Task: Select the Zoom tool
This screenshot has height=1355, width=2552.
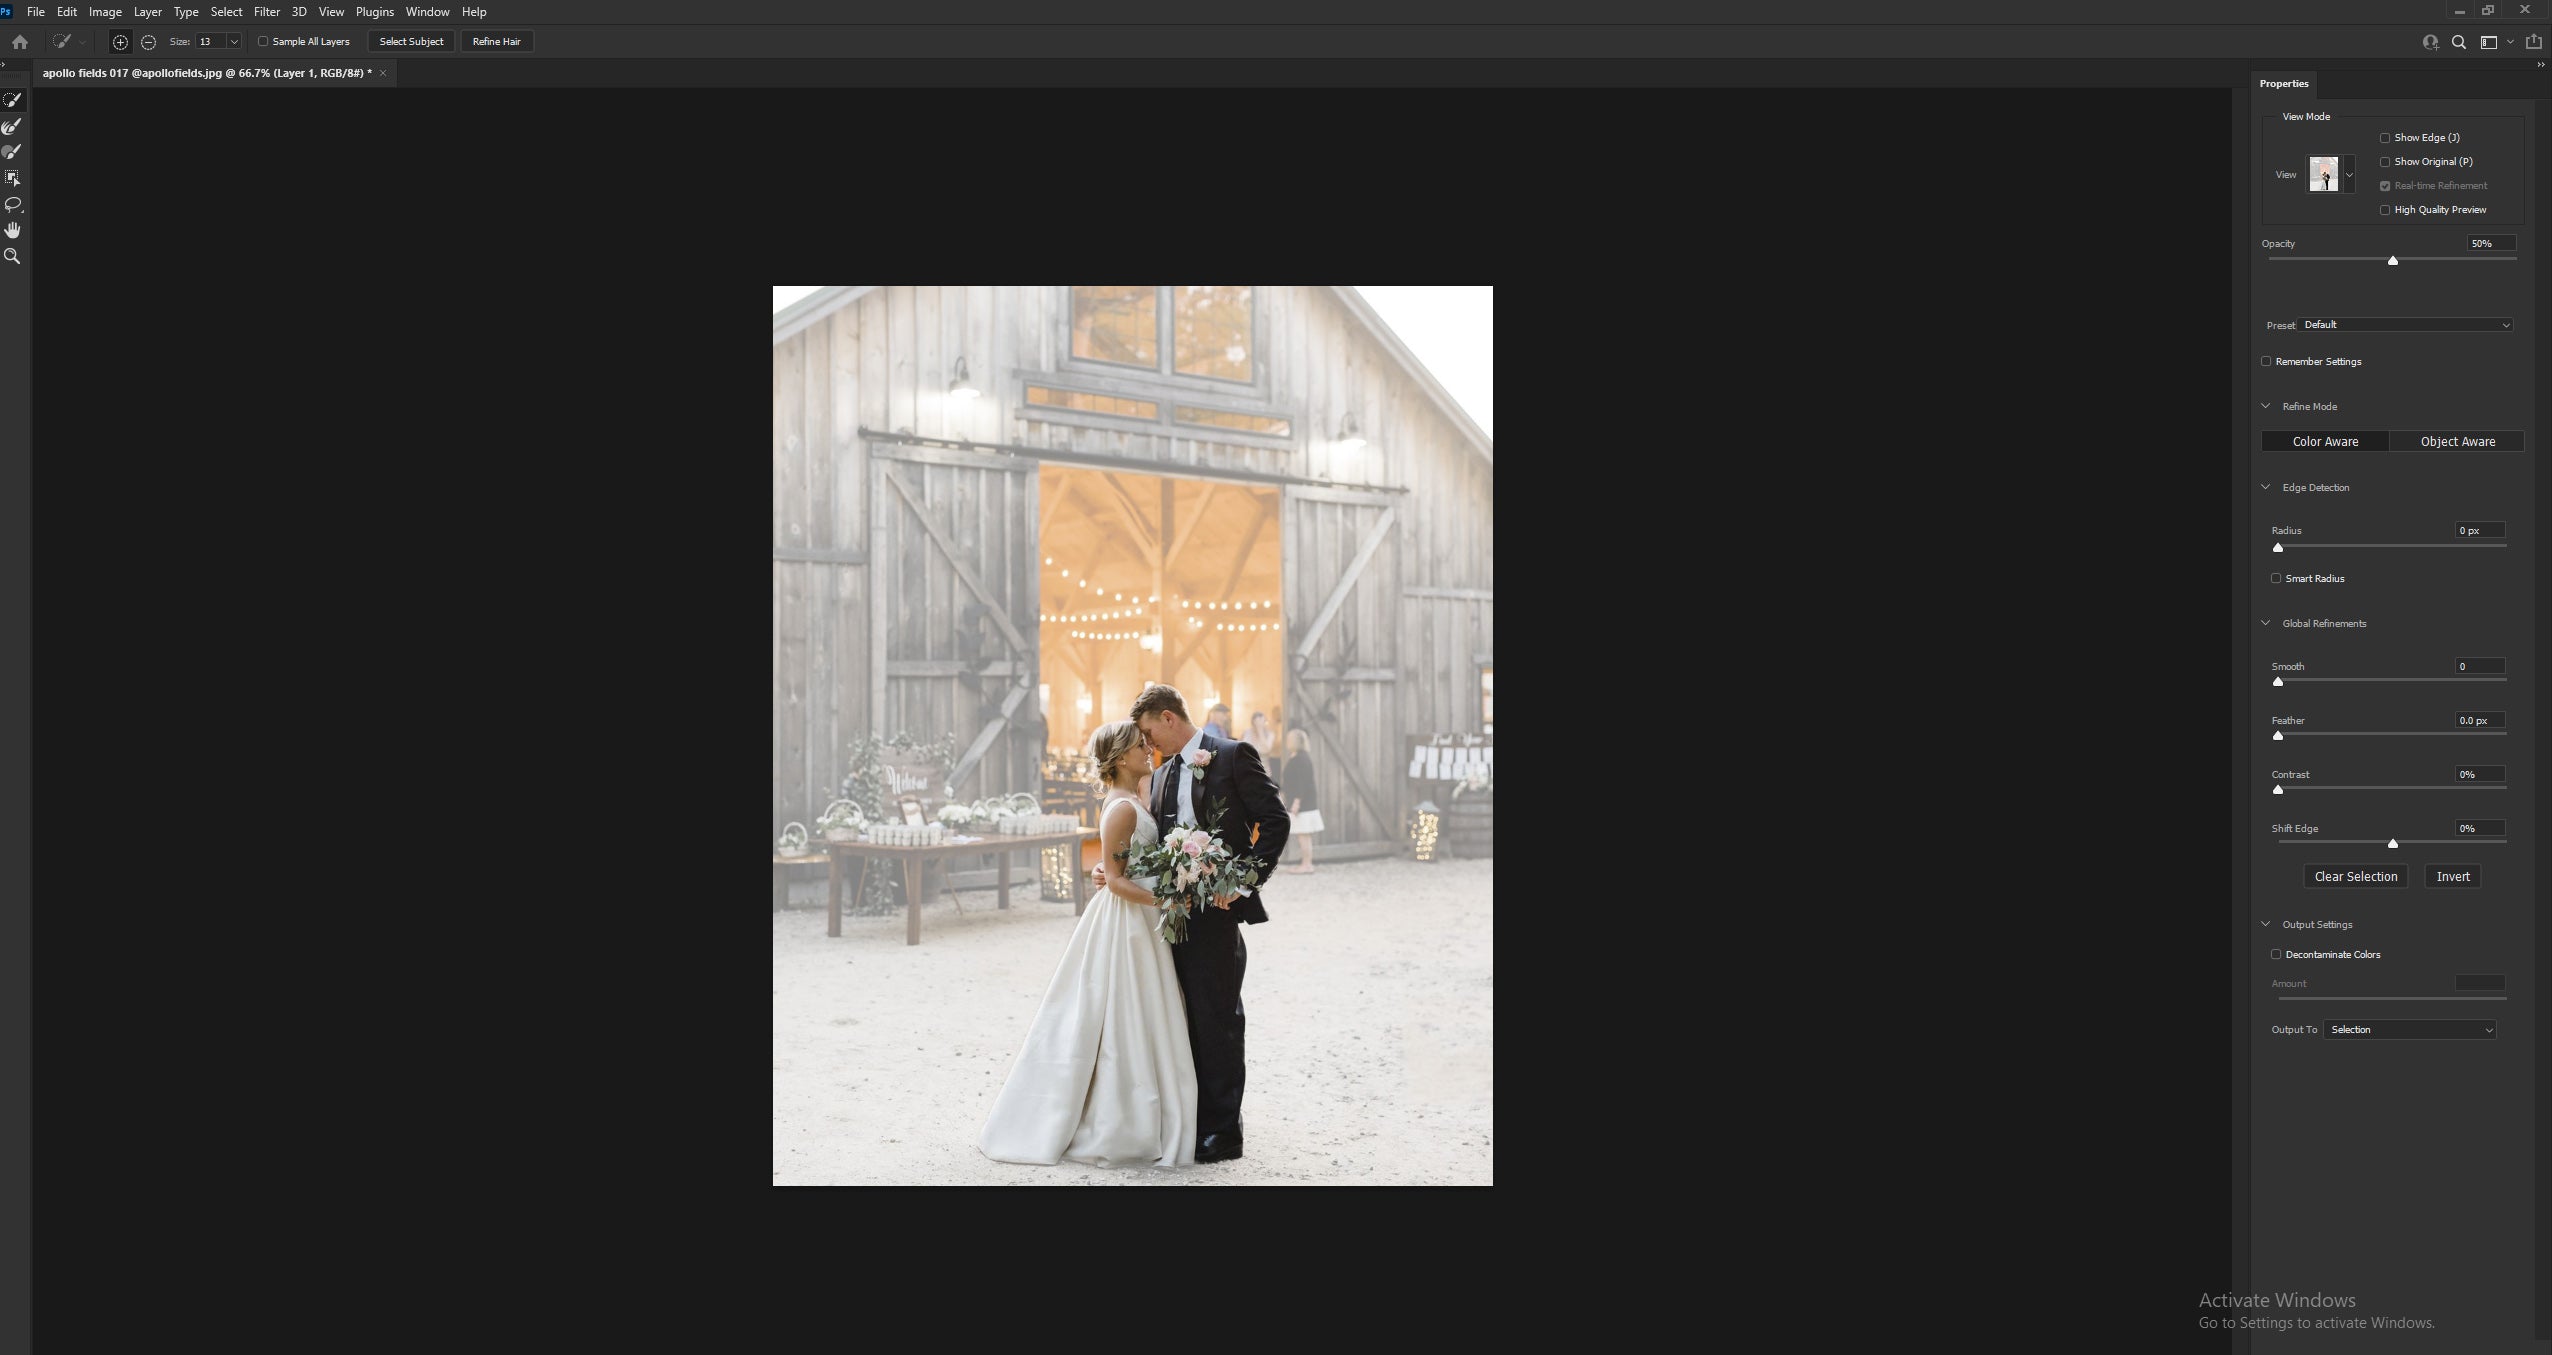Action: (x=14, y=256)
